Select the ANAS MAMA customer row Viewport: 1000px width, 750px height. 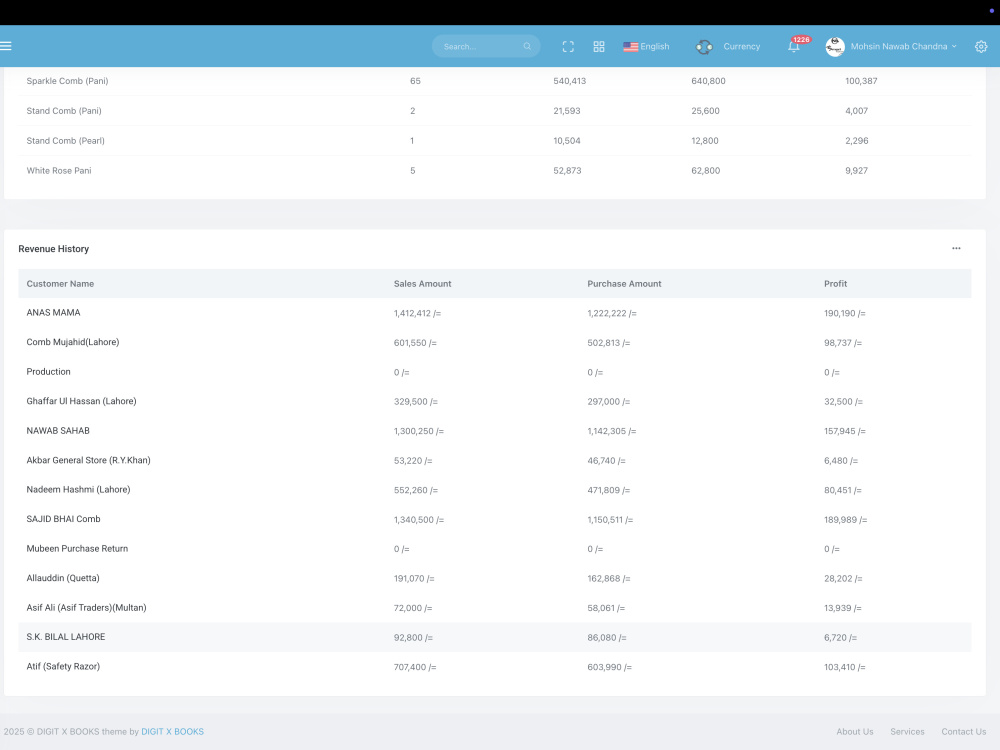pyautogui.click(x=494, y=313)
